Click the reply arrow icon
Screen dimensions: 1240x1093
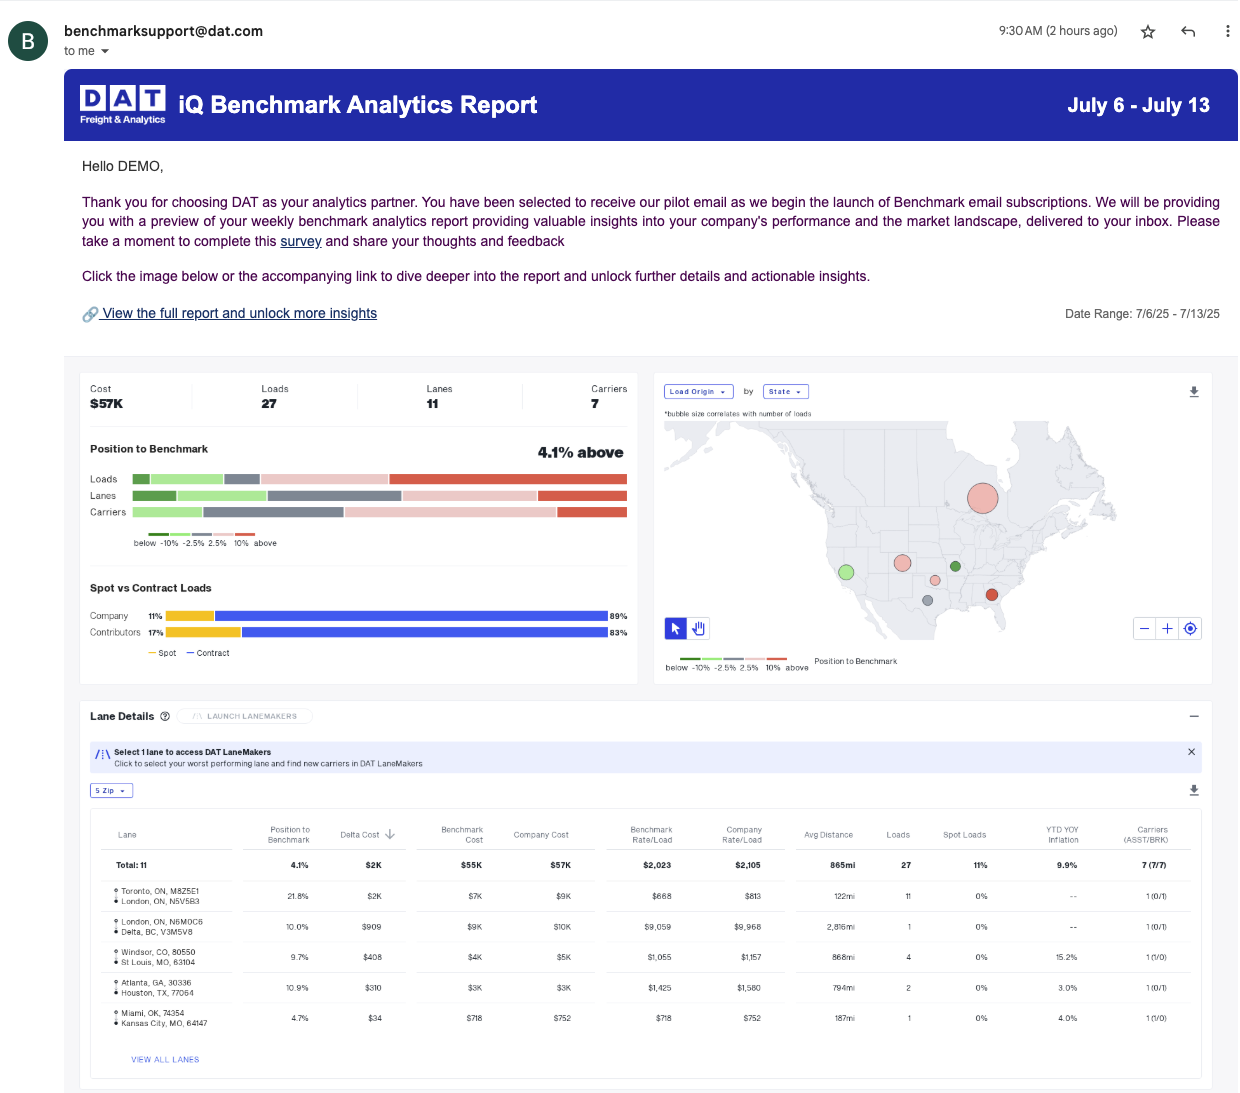coord(1188,32)
